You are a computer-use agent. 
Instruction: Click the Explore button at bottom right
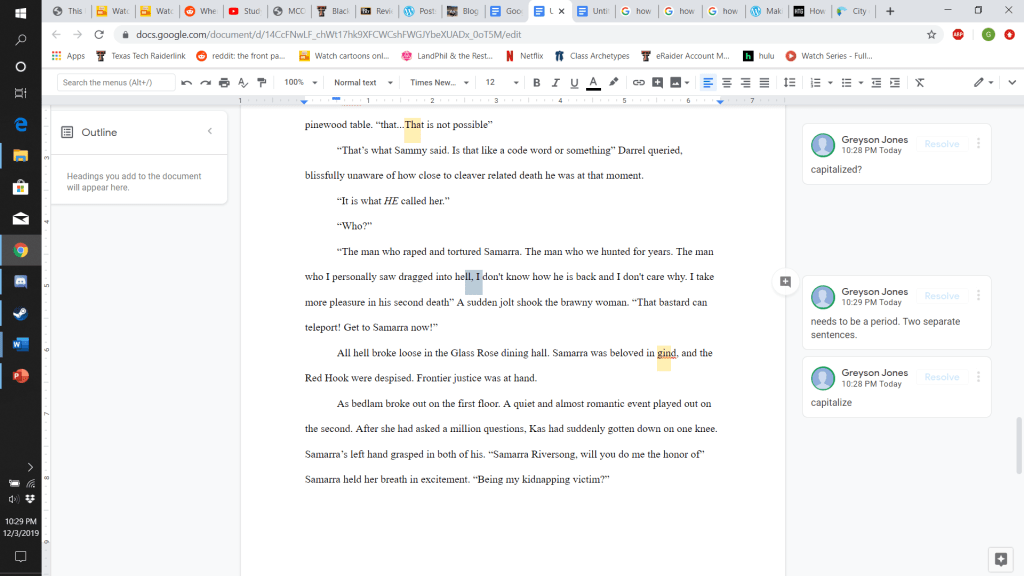pyautogui.click(x=998, y=558)
